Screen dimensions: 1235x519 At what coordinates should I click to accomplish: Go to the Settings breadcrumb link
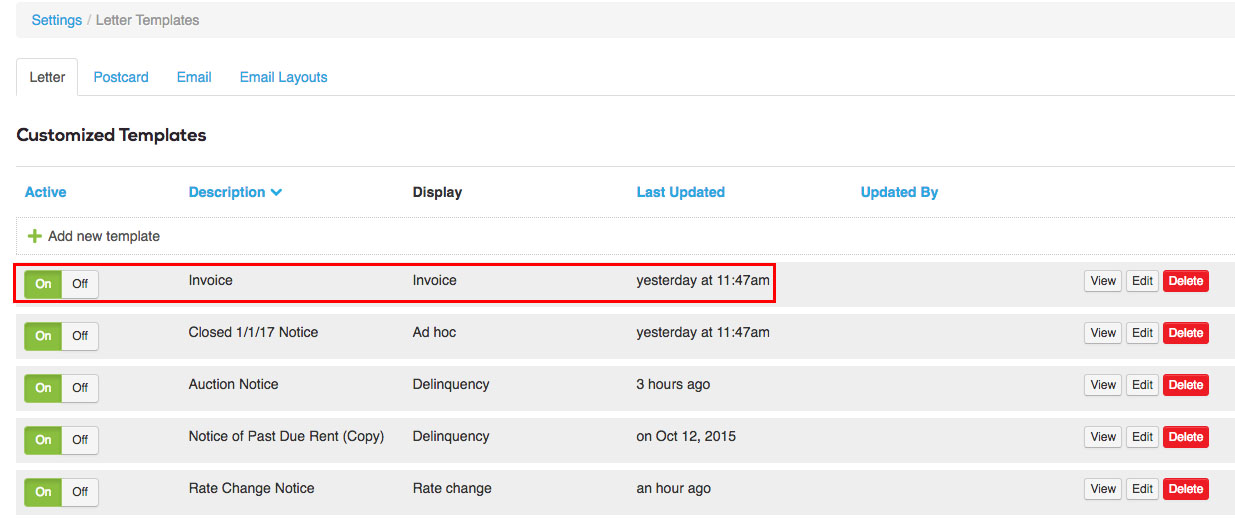tap(56, 20)
